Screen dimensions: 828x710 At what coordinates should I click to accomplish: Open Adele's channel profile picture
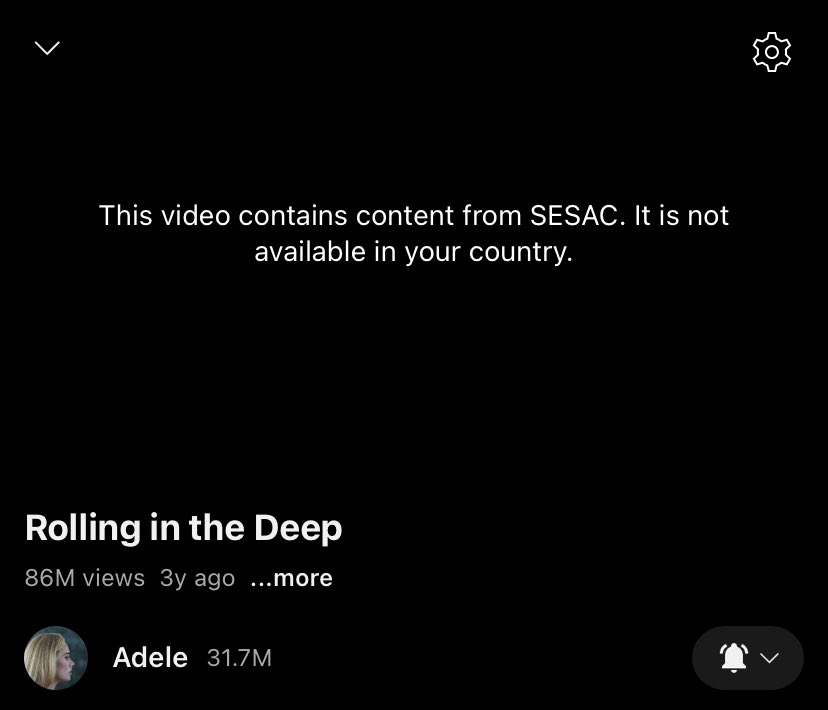click(x=56, y=658)
